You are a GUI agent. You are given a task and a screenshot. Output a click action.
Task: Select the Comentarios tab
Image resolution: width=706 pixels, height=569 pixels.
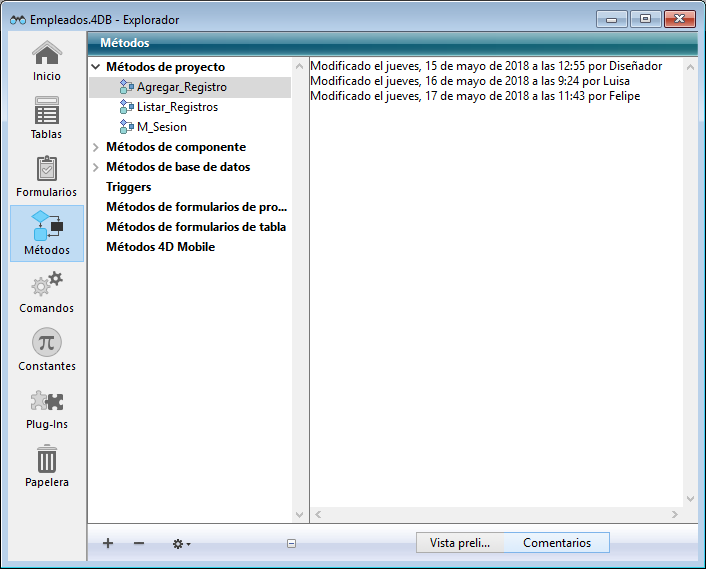coord(556,543)
